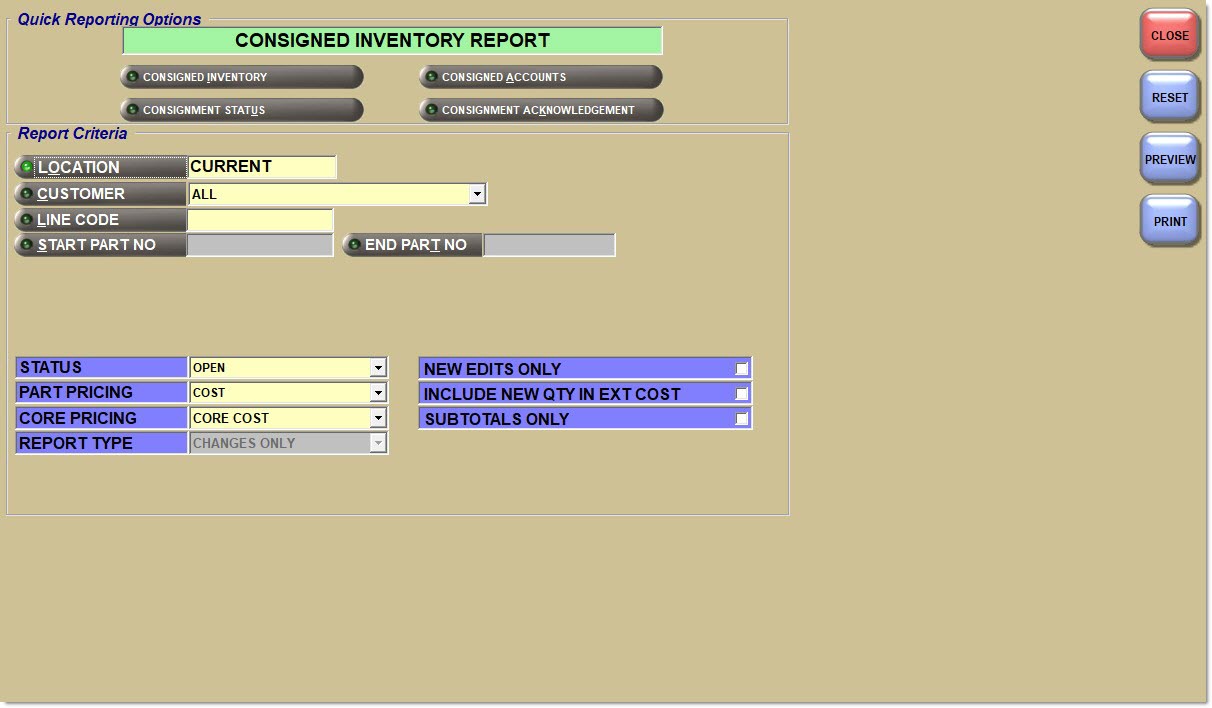Toggle the SUBTOTALS ONLY checkbox

pos(741,418)
